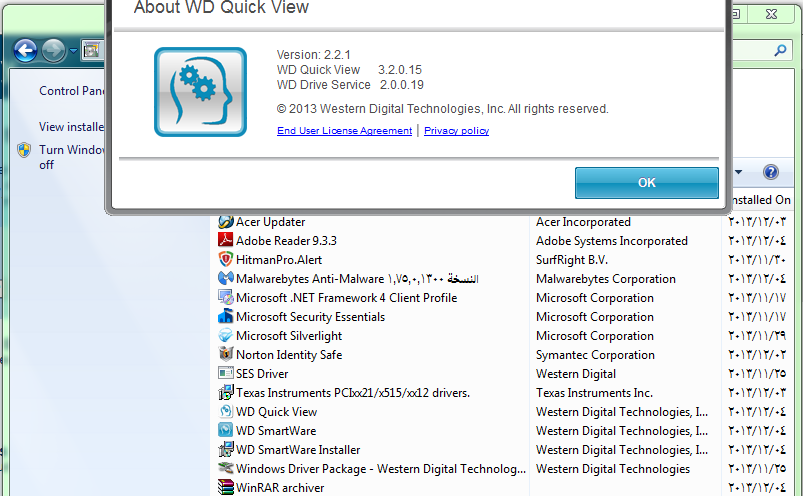Select the SES Driver icon
Image resolution: width=803 pixels, height=496 pixels.
pyautogui.click(x=225, y=373)
